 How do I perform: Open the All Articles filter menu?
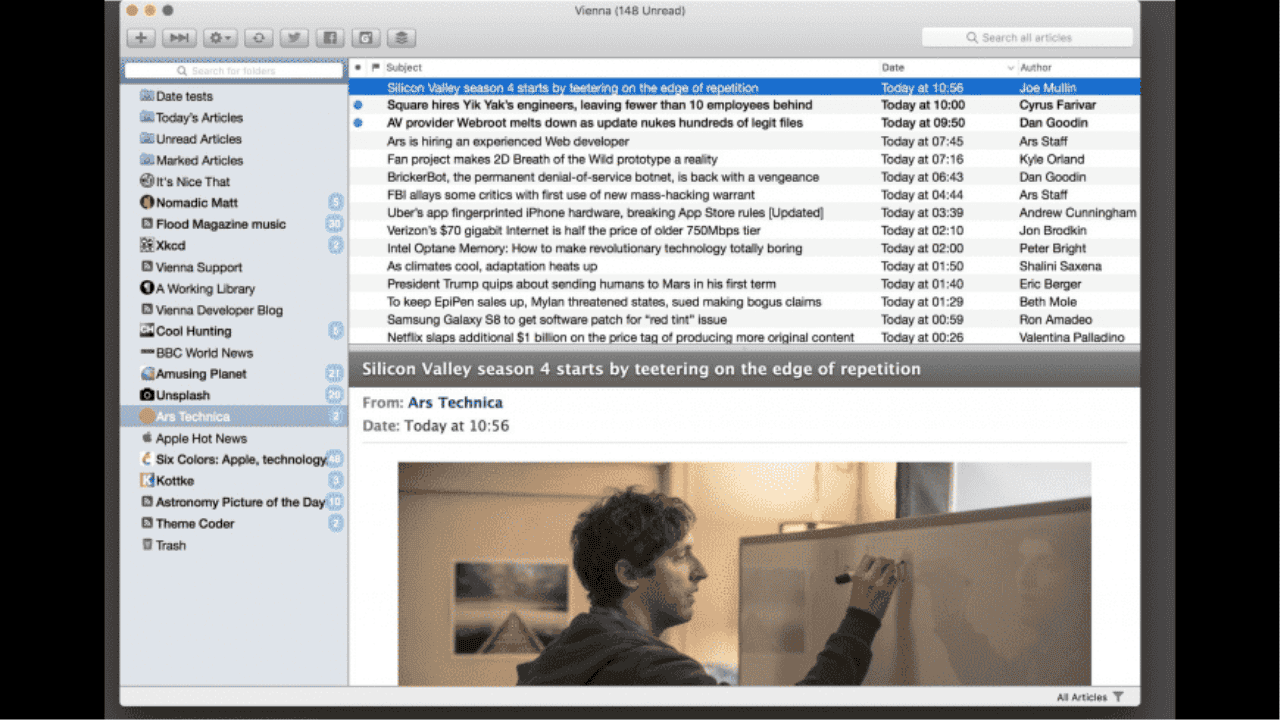(x=1090, y=697)
